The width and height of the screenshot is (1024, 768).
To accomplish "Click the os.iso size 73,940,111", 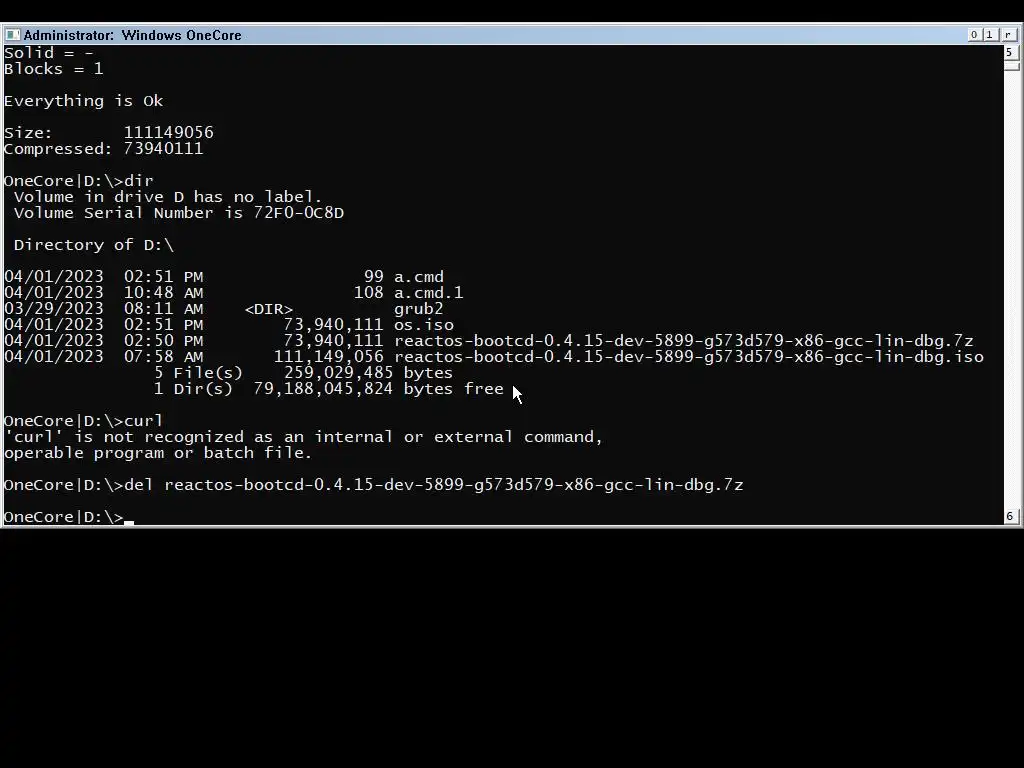I will coord(333,325).
